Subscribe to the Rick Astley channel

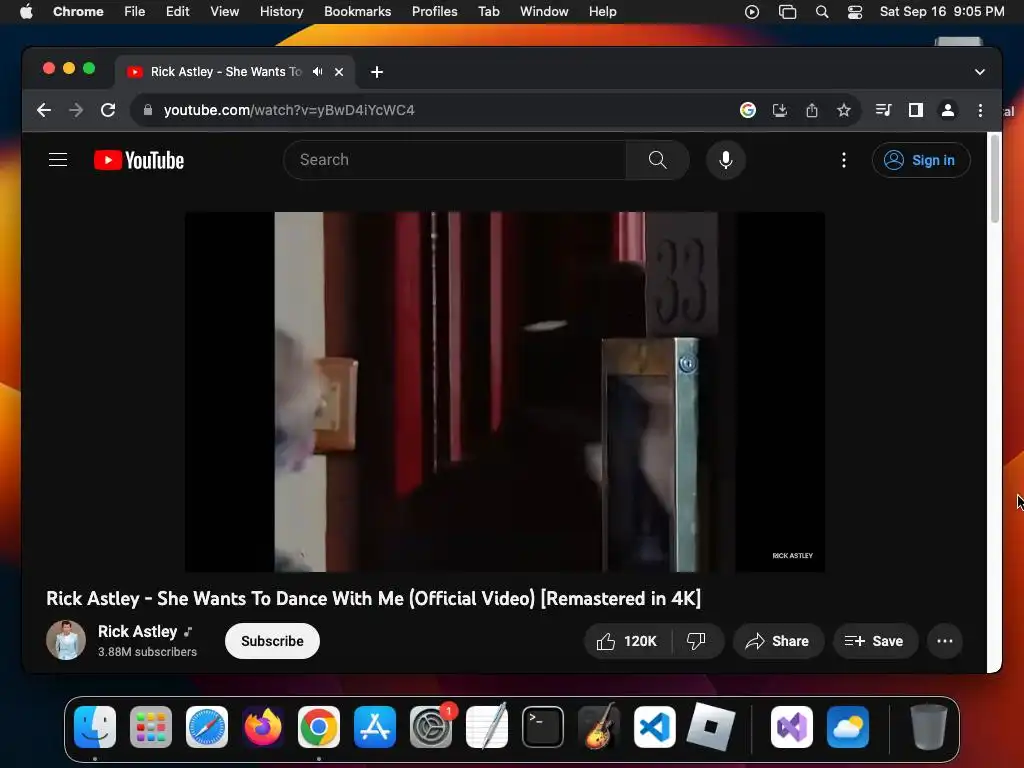(x=272, y=641)
